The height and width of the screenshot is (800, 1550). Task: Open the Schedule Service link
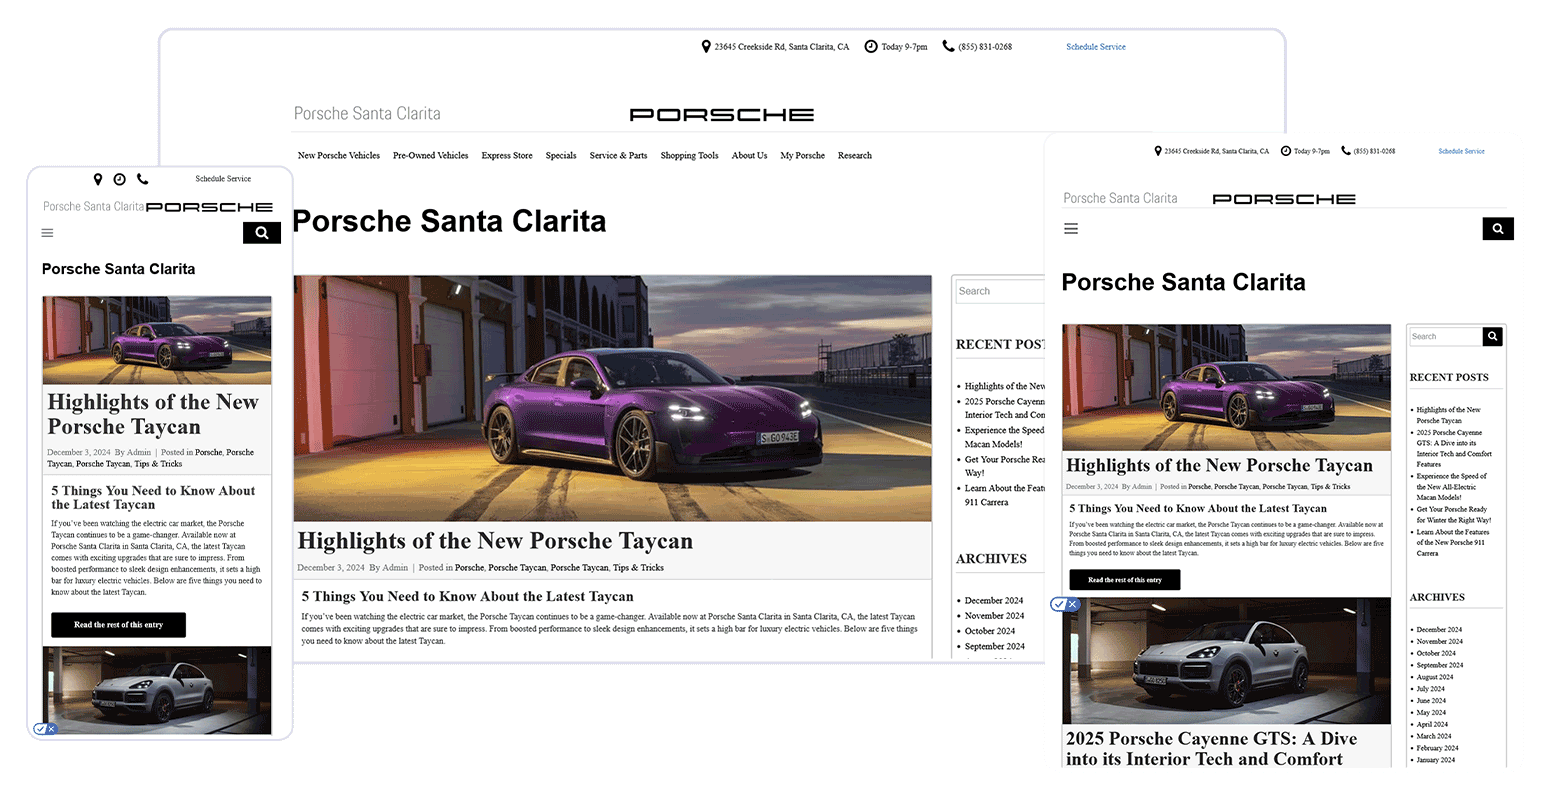1096,46
